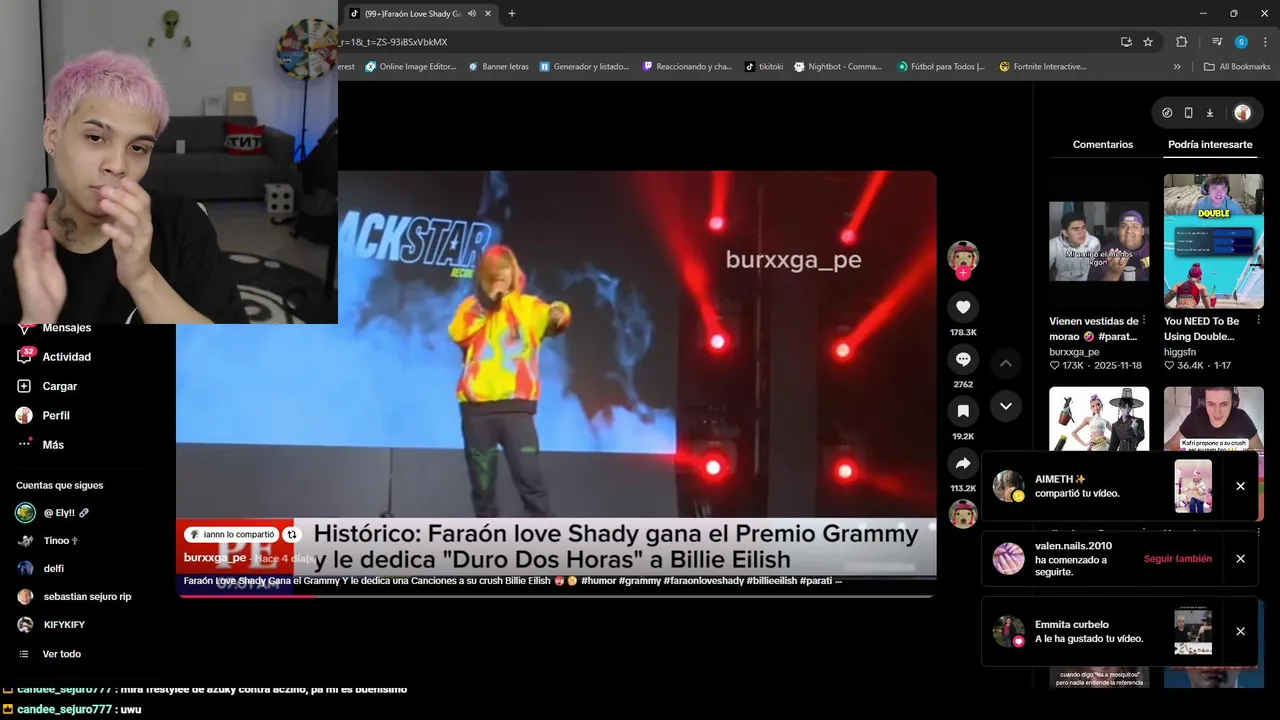Open the Chrome three-dot menu
The width and height of the screenshot is (1280, 720).
1264,42
